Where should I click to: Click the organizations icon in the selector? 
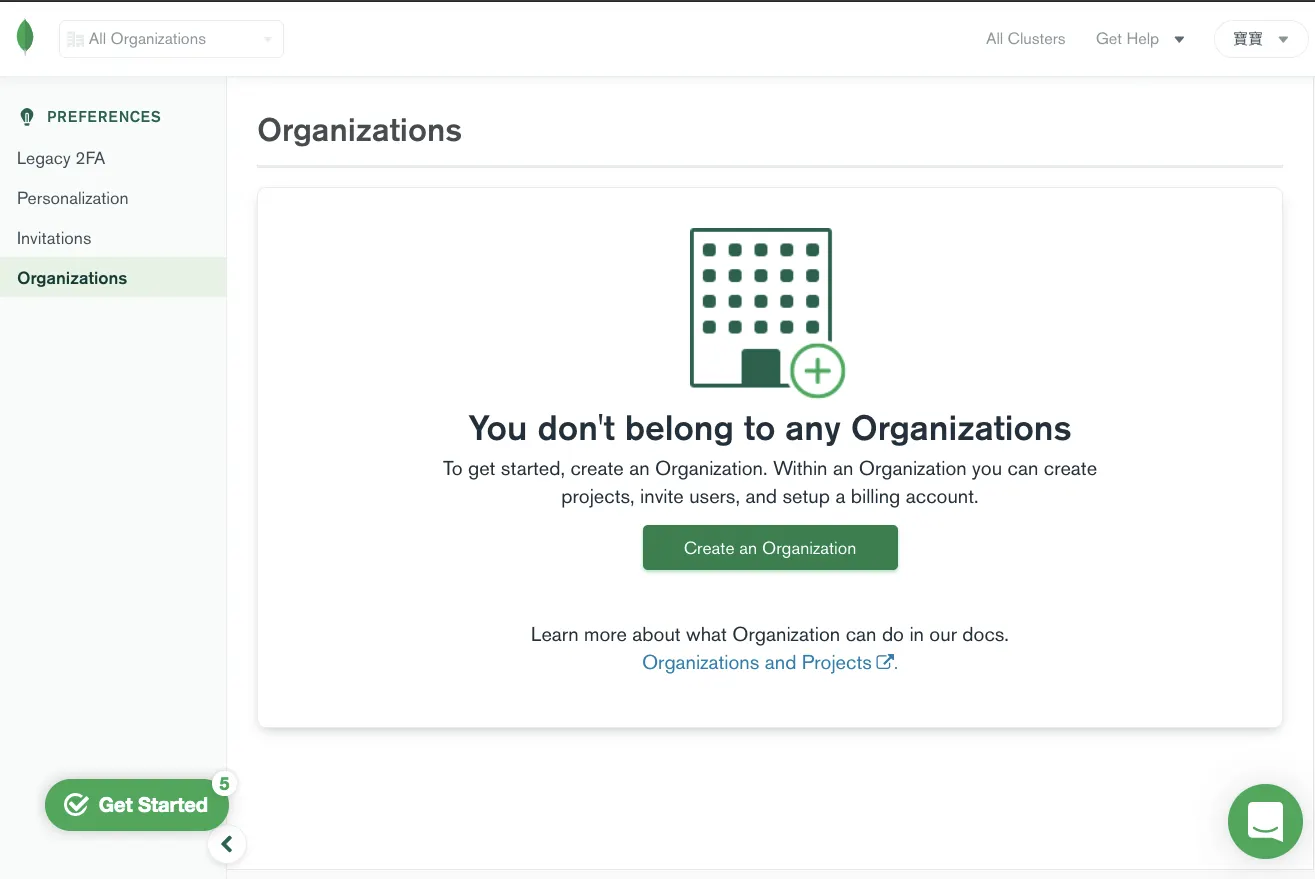coord(75,39)
